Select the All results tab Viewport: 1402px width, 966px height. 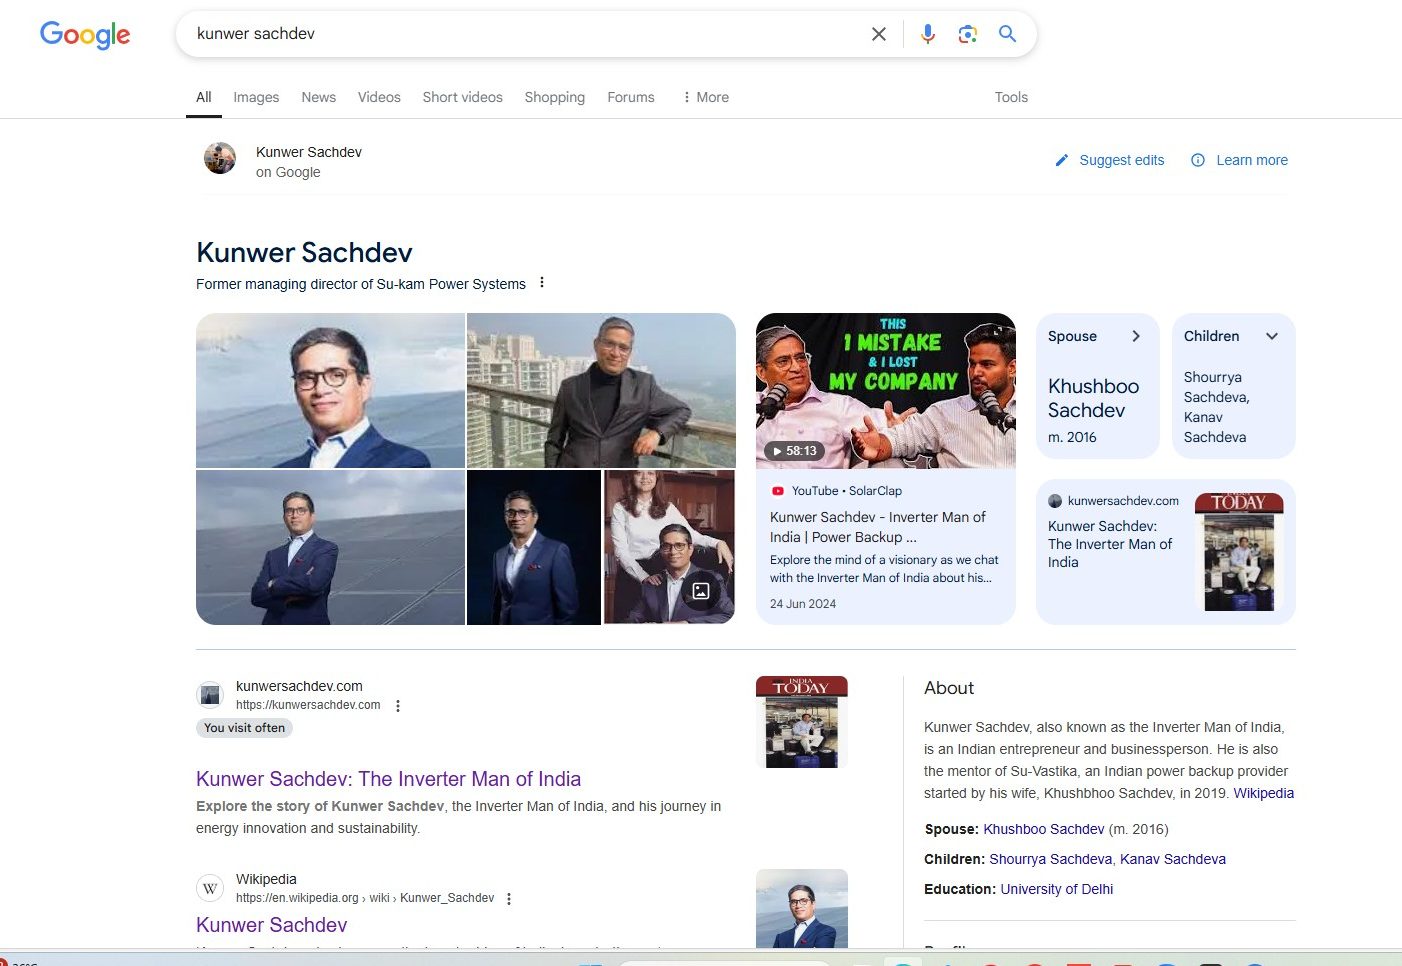pos(204,97)
